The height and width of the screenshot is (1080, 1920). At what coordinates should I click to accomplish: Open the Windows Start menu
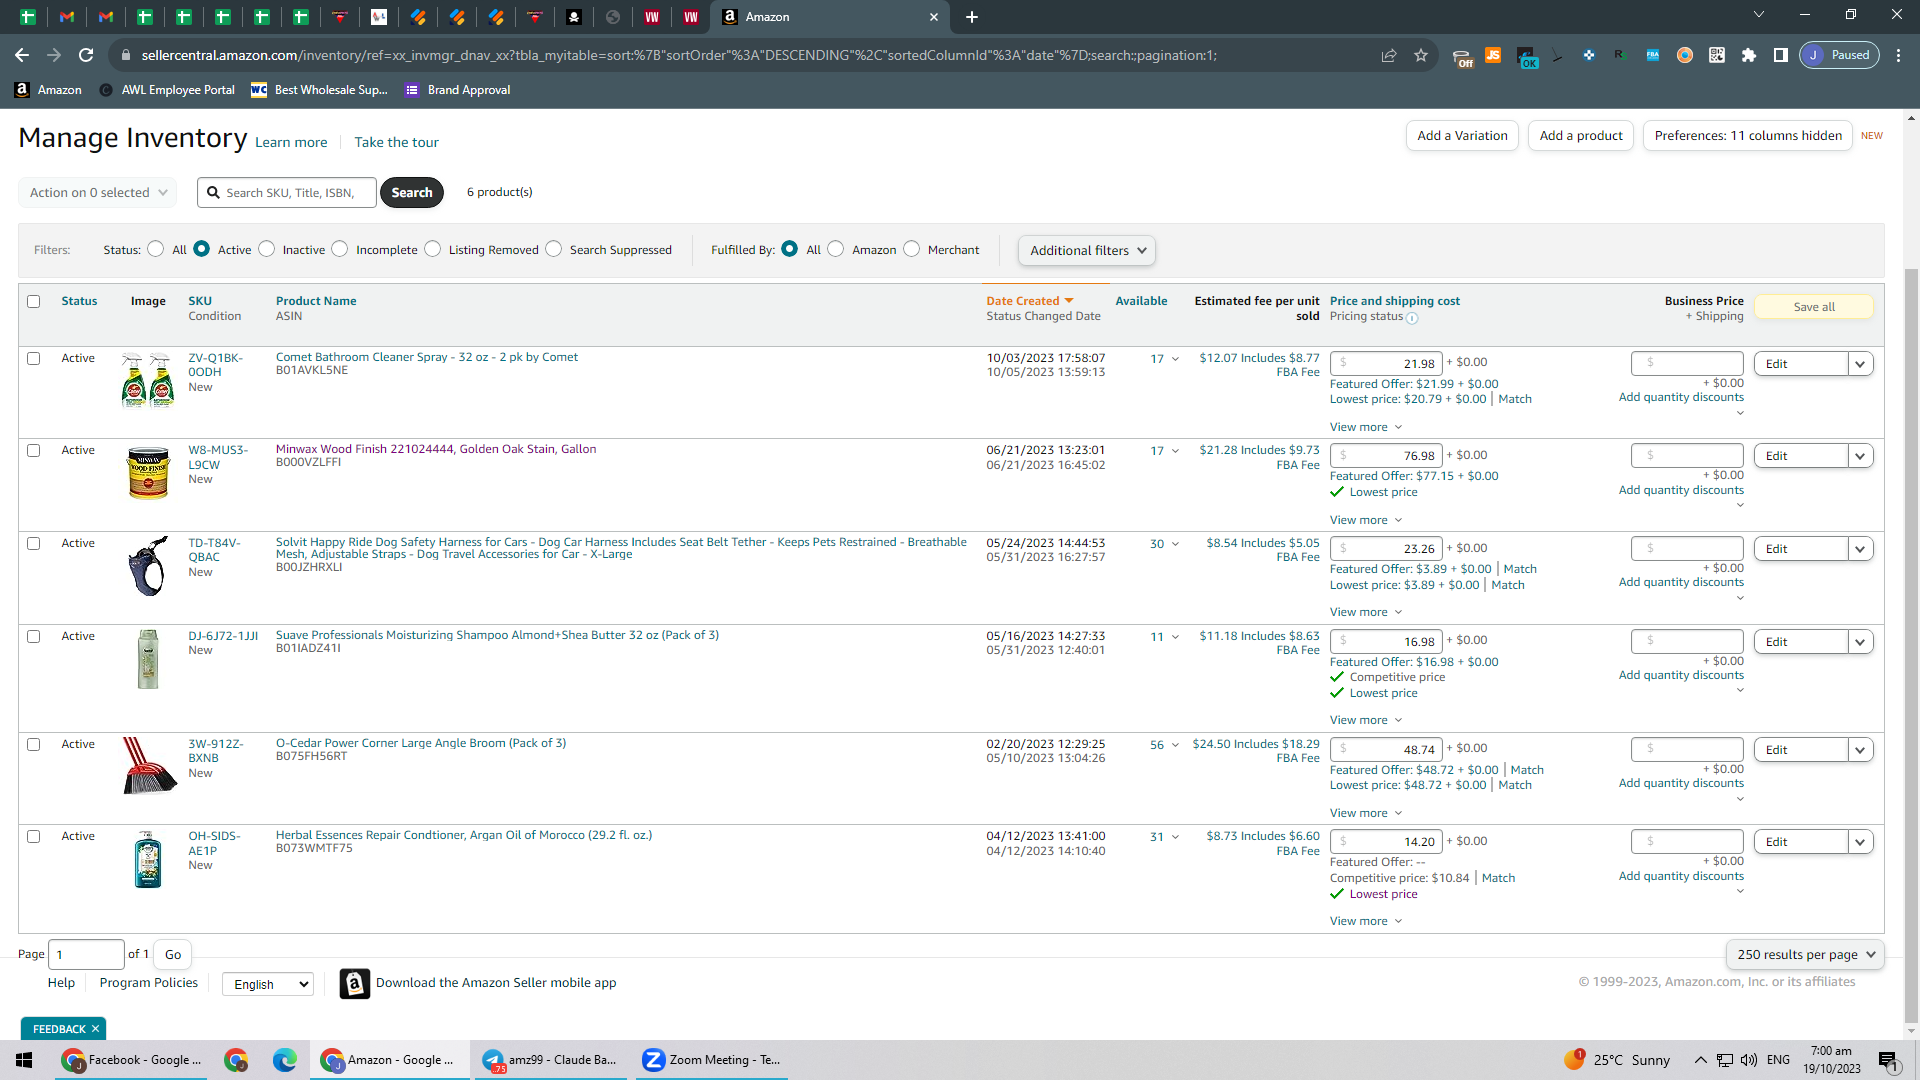24,1060
